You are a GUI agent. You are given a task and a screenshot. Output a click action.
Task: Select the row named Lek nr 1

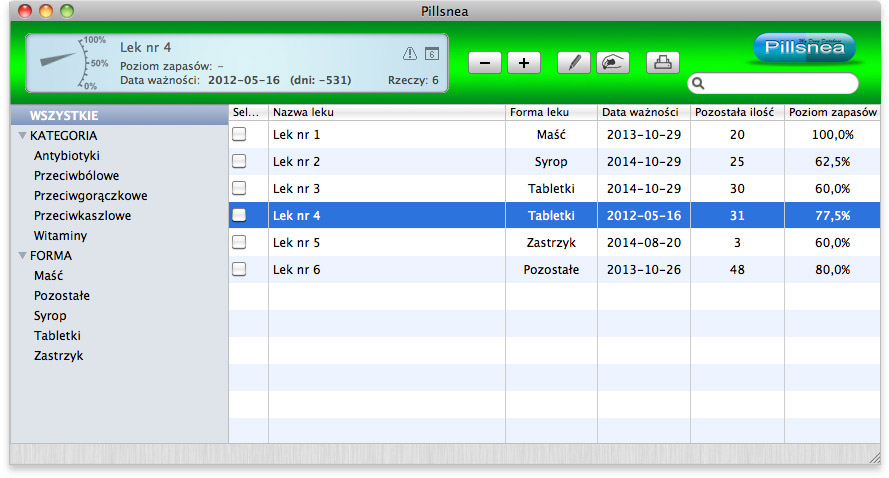pyautogui.click(x=554, y=134)
